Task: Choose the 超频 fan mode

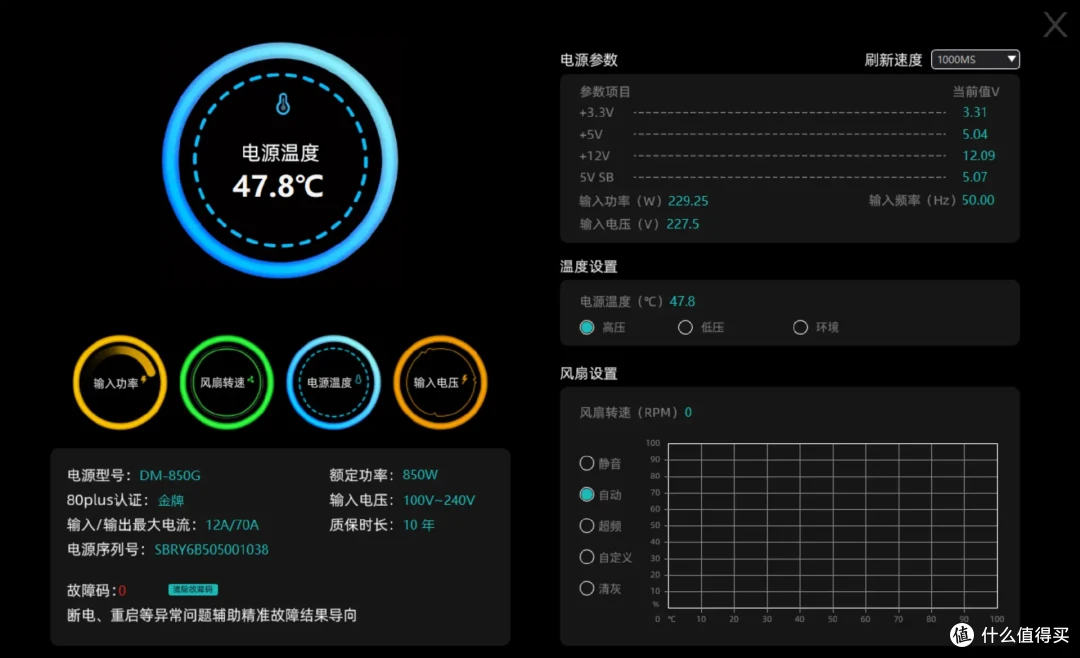Action: 587,526
